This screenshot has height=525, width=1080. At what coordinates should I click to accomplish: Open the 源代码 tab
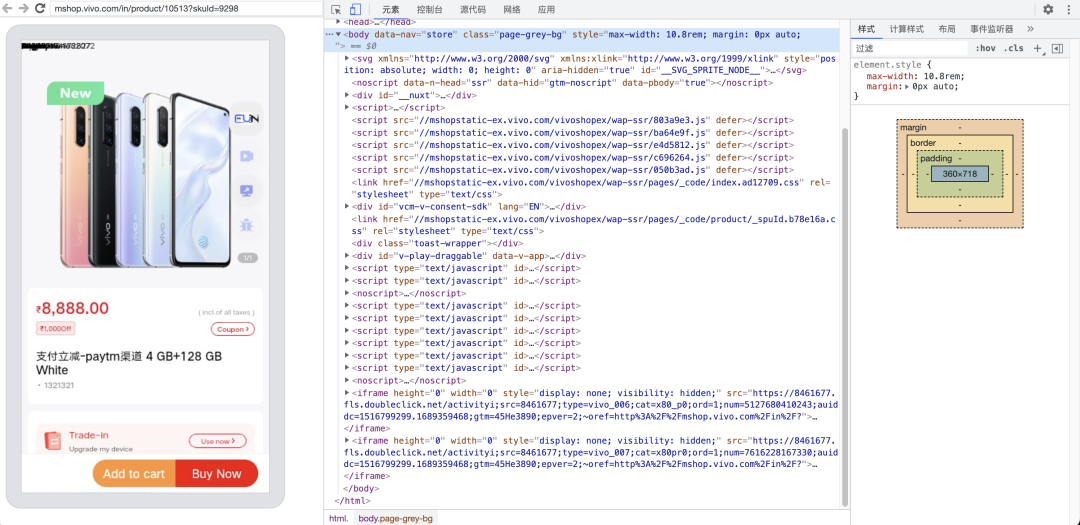point(472,10)
